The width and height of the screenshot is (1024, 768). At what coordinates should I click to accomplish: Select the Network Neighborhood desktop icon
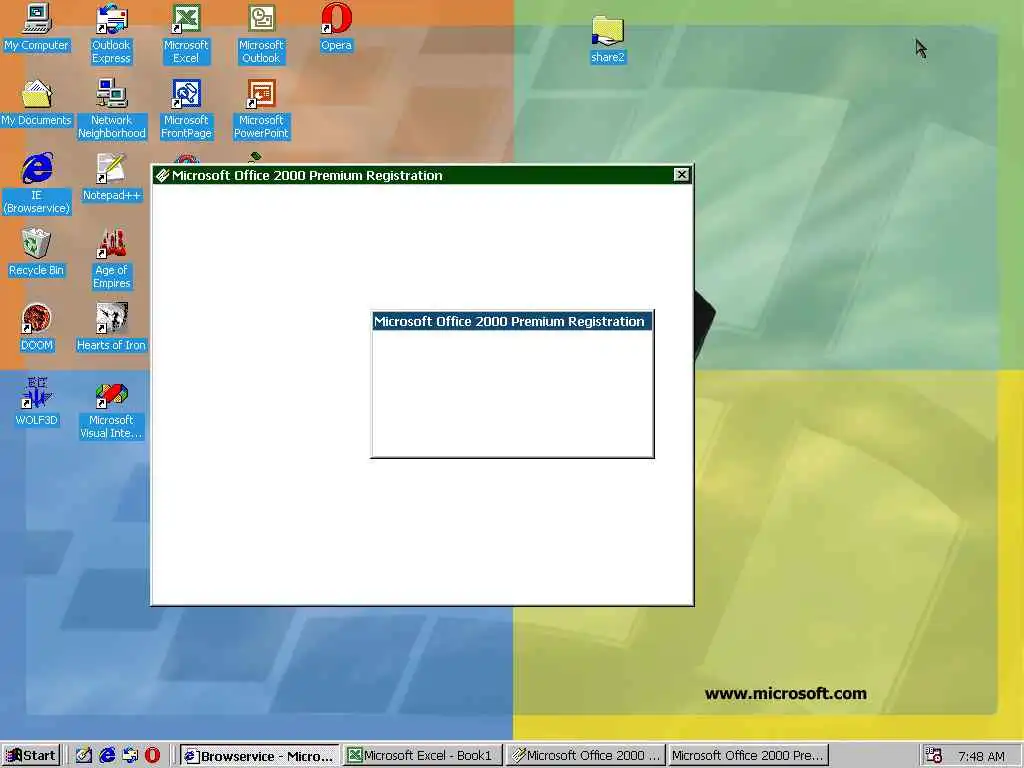[x=112, y=109]
